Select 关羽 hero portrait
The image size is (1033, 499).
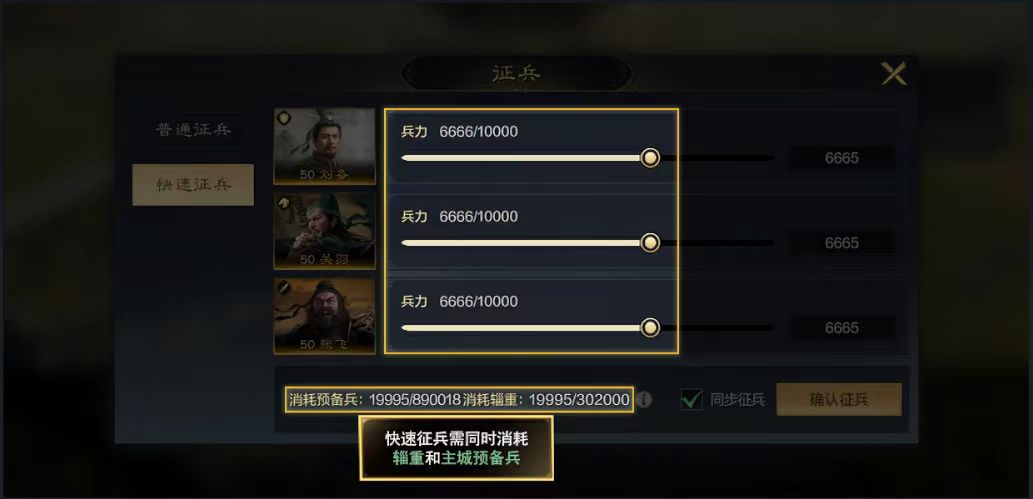click(x=325, y=231)
